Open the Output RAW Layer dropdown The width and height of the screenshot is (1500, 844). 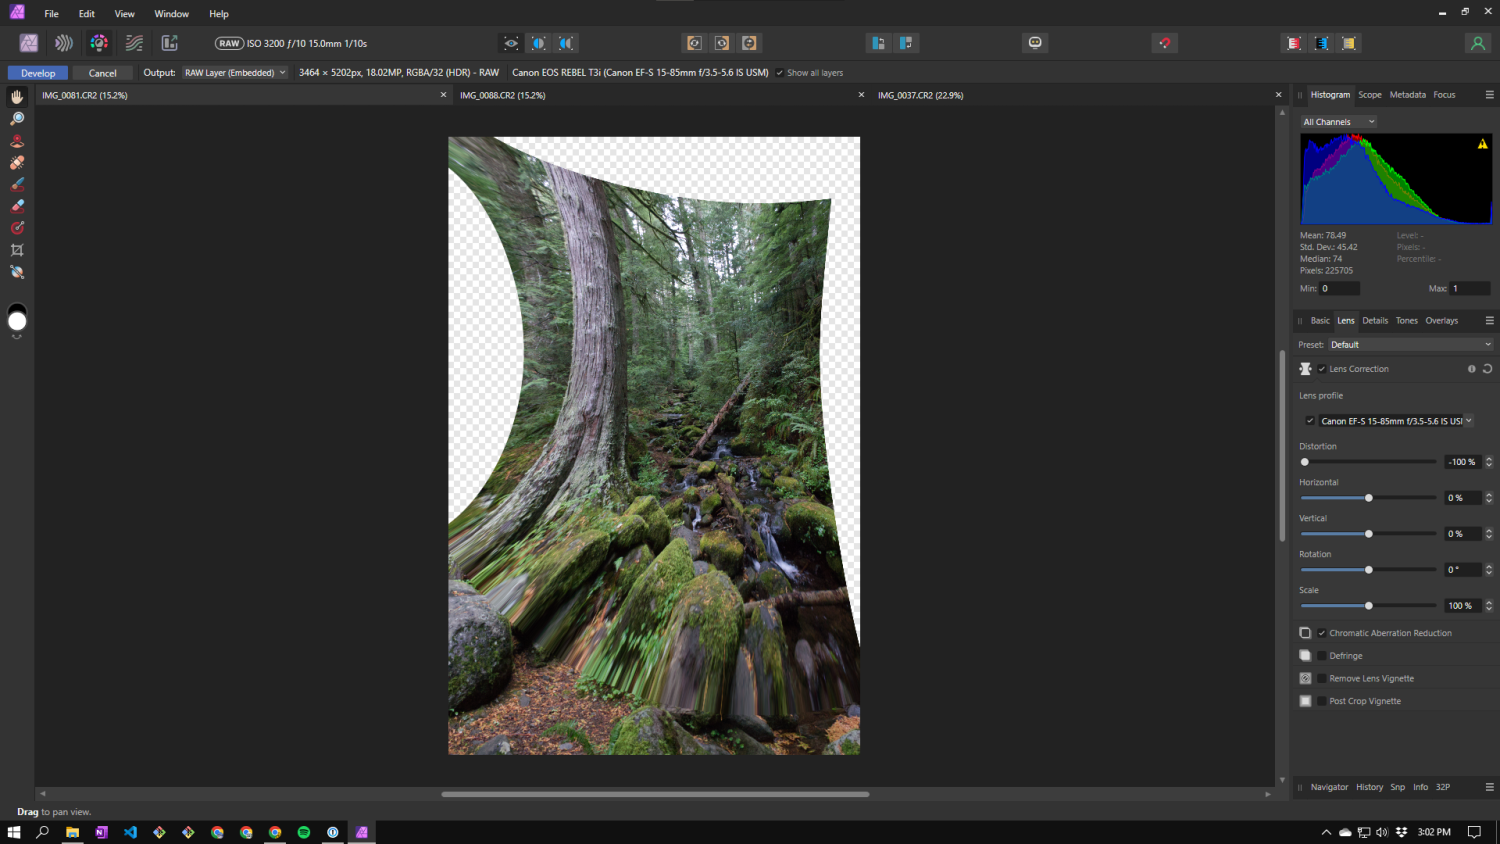pos(235,73)
